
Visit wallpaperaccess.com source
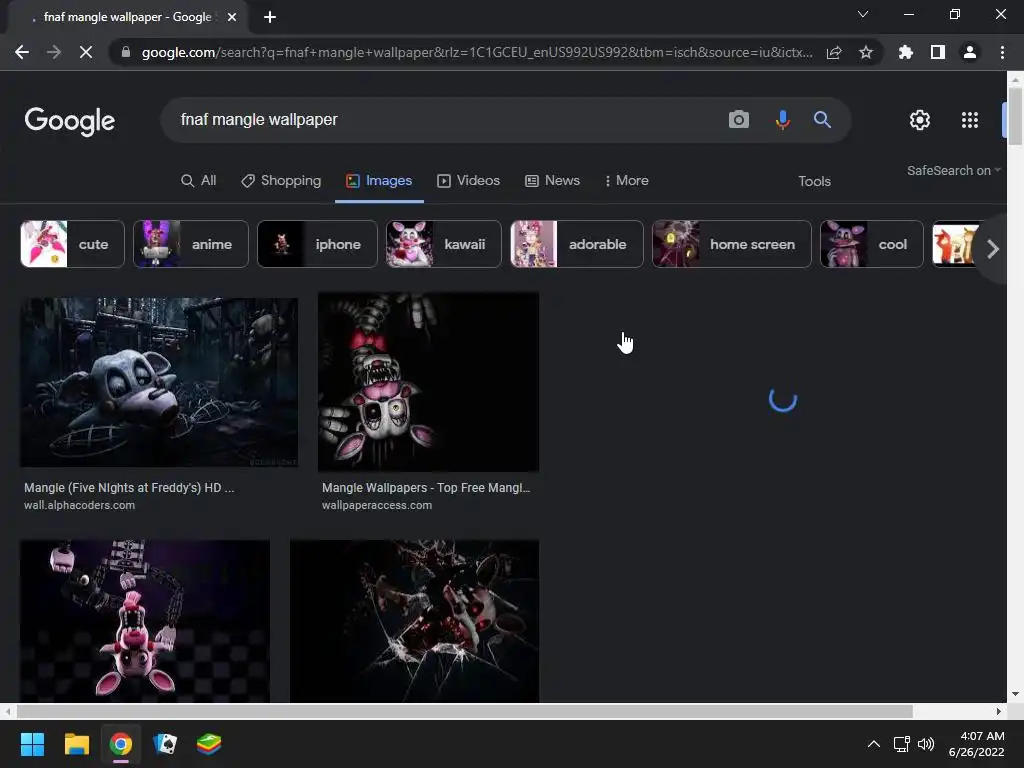point(377,505)
